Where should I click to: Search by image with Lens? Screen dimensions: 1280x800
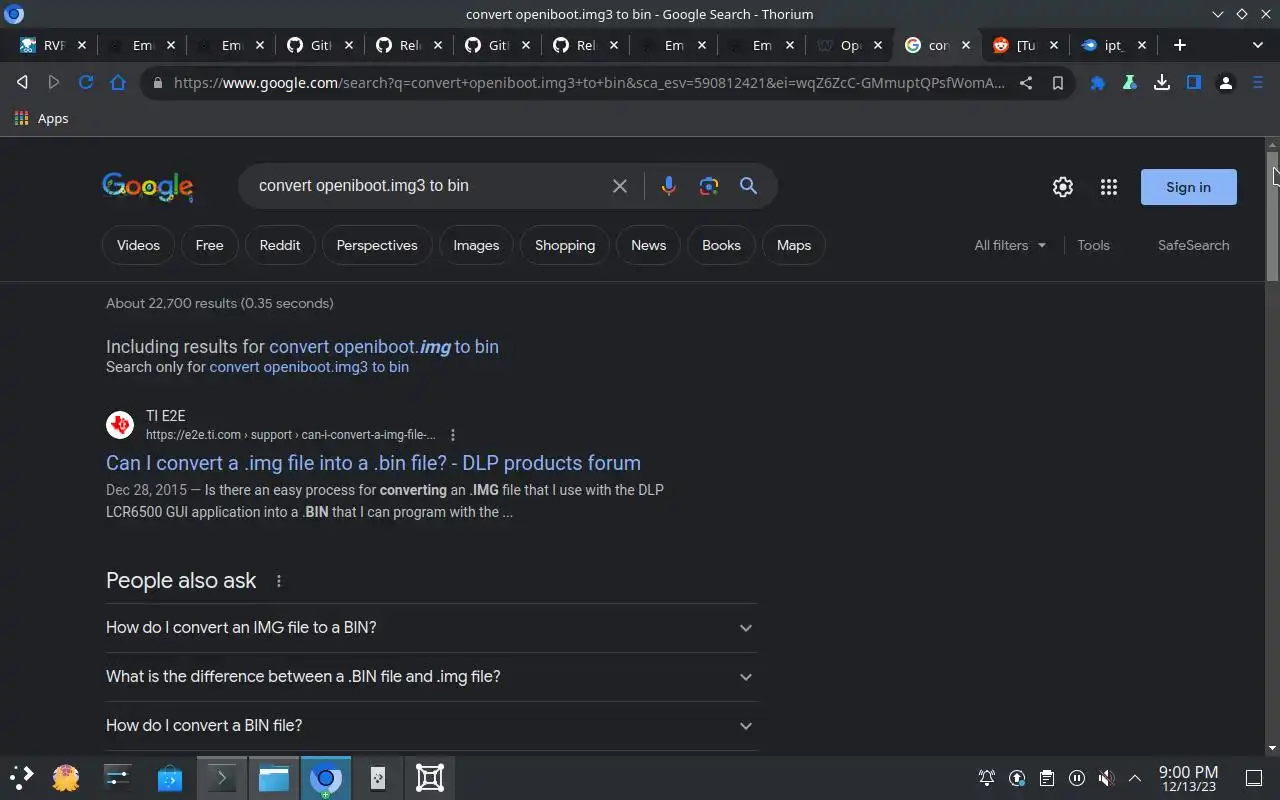(x=709, y=186)
